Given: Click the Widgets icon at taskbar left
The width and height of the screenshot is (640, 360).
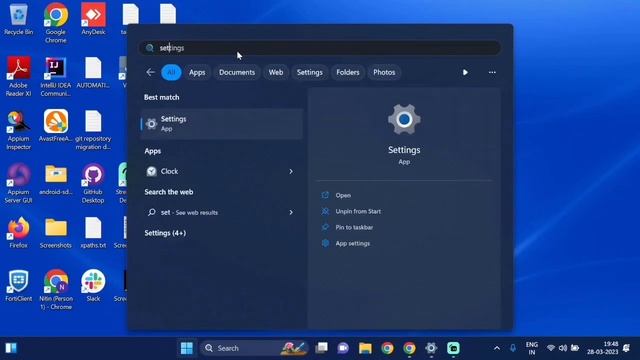Looking at the screenshot, I should coord(11,348).
